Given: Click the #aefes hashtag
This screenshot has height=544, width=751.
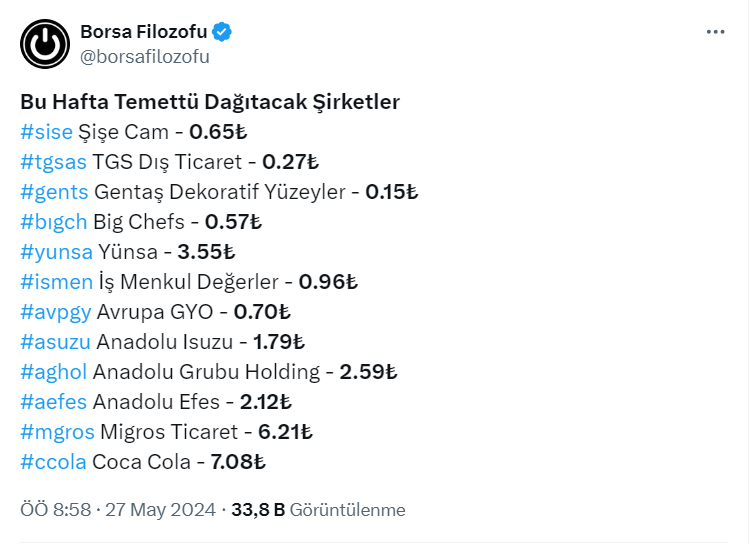Looking at the screenshot, I should [54, 402].
